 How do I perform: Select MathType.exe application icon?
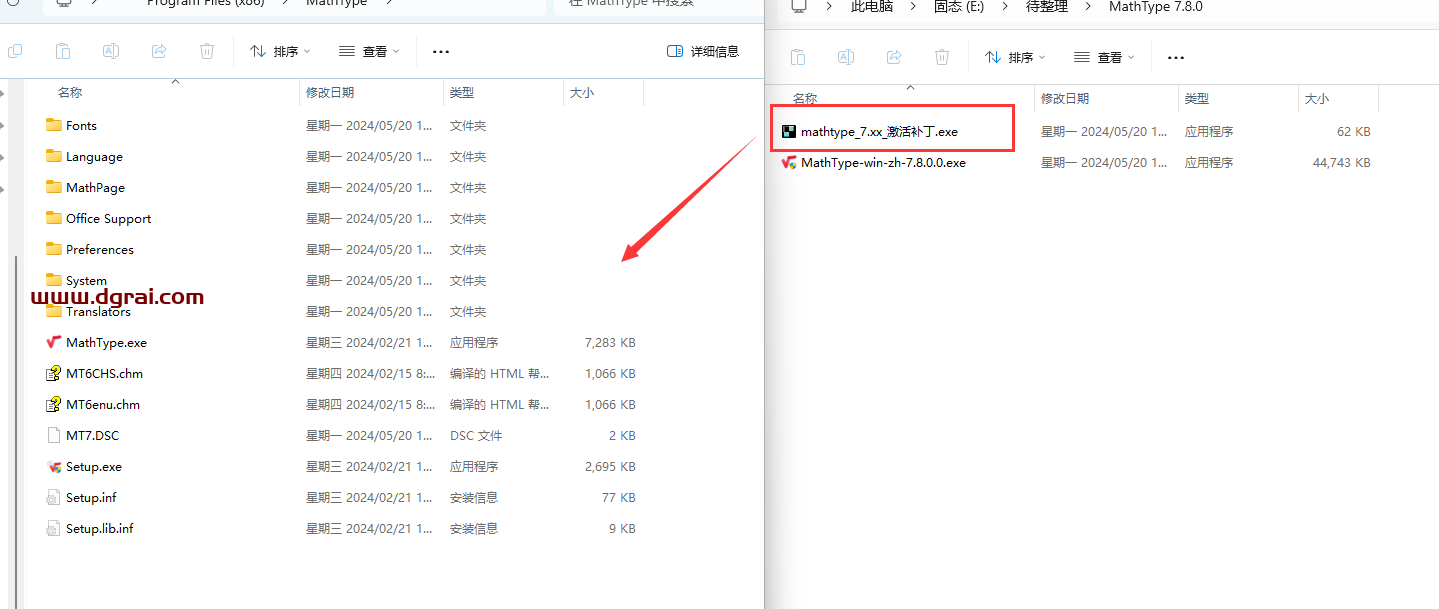coord(54,342)
